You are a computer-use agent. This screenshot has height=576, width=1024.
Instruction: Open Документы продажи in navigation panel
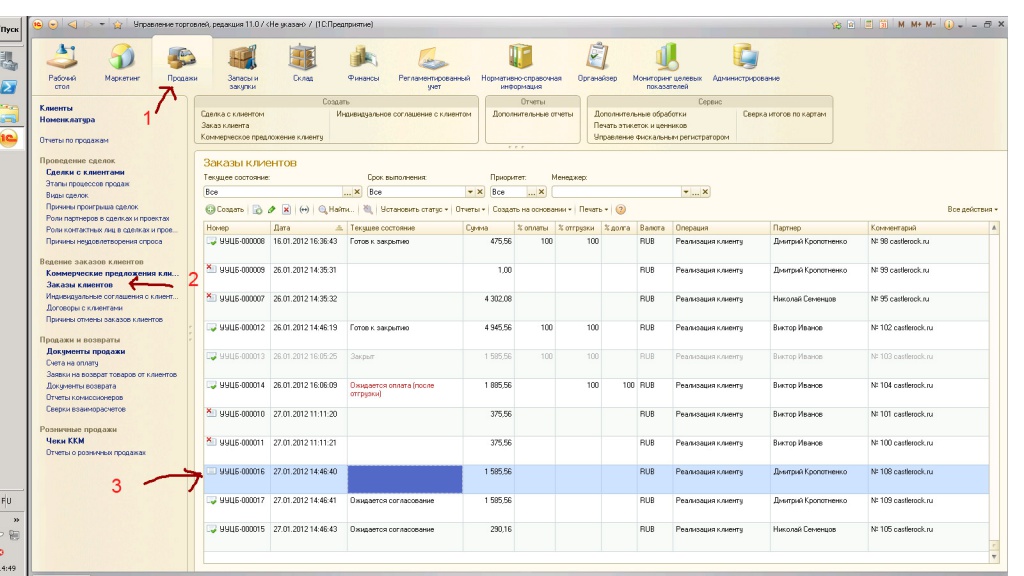pos(86,351)
